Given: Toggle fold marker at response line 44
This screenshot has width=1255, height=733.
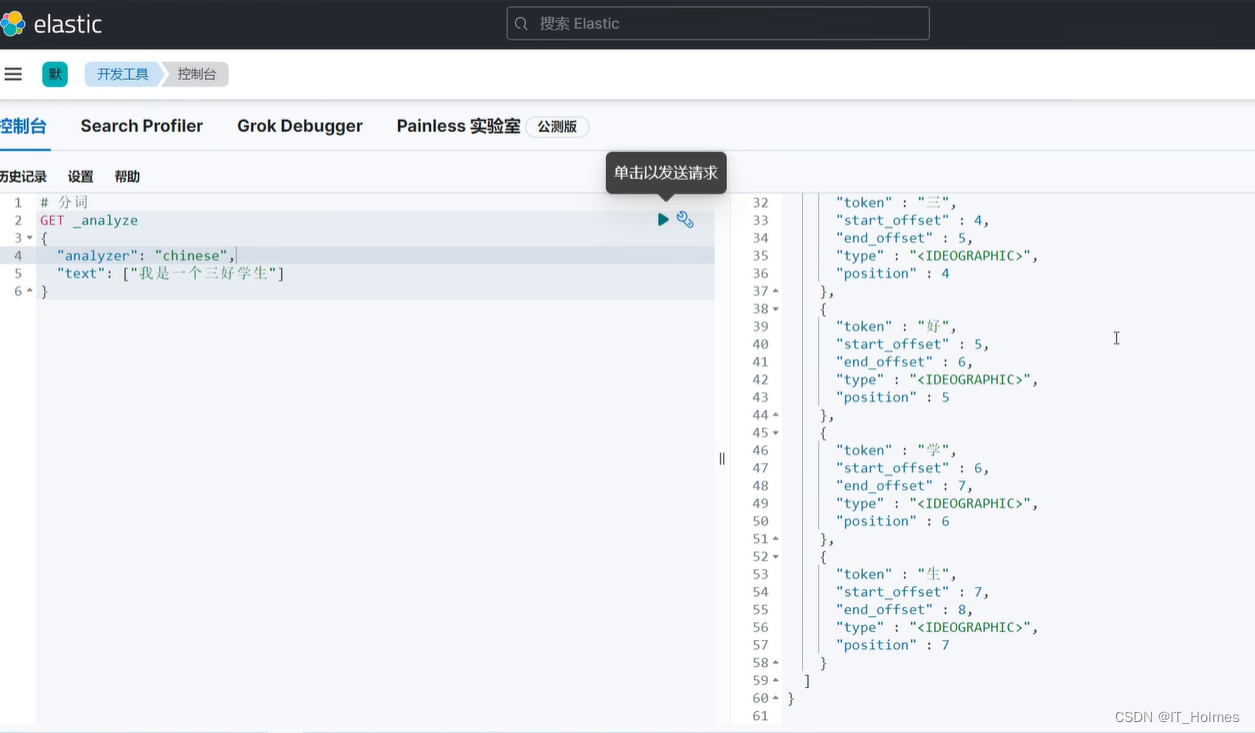Looking at the screenshot, I should [776, 415].
